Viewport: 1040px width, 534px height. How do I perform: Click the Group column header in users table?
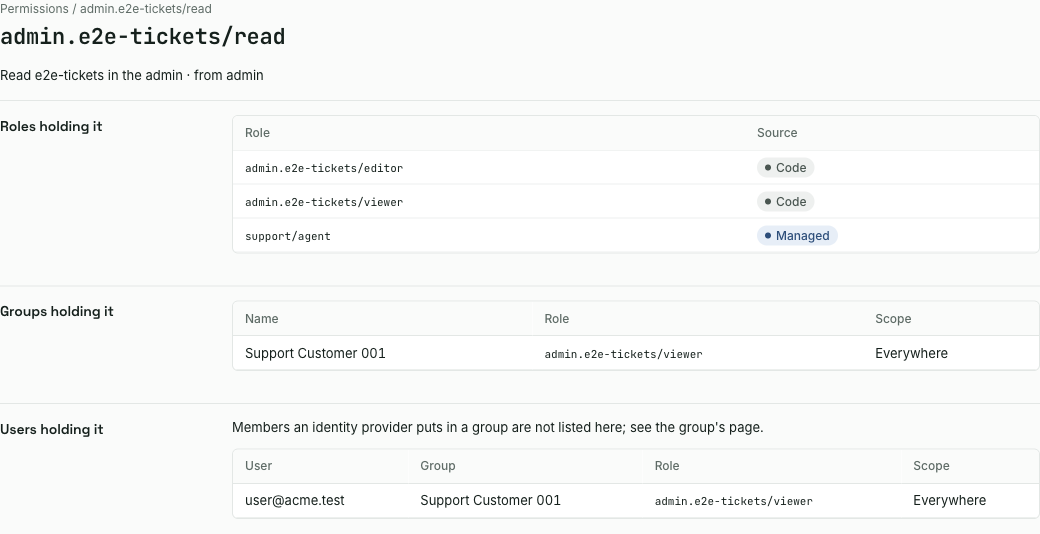point(438,466)
